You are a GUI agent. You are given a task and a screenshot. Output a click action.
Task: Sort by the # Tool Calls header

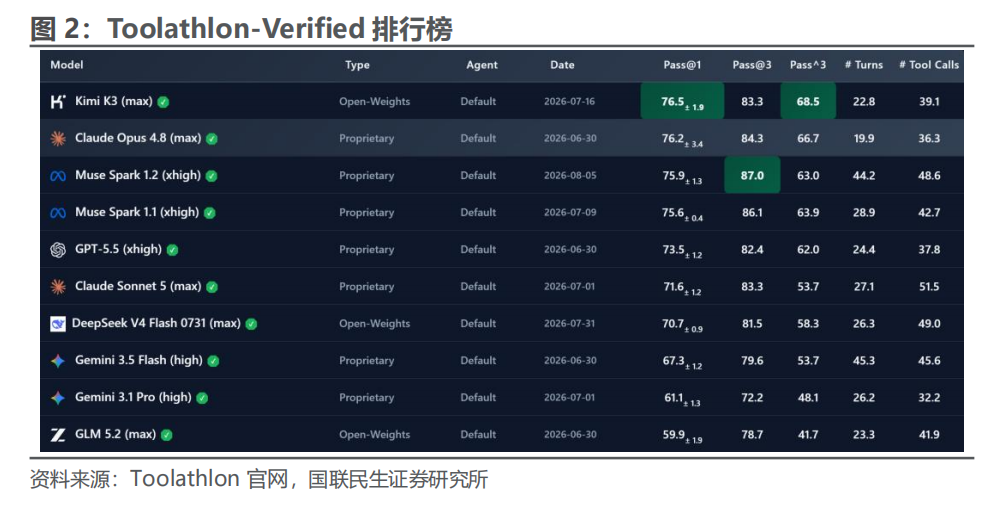929,65
